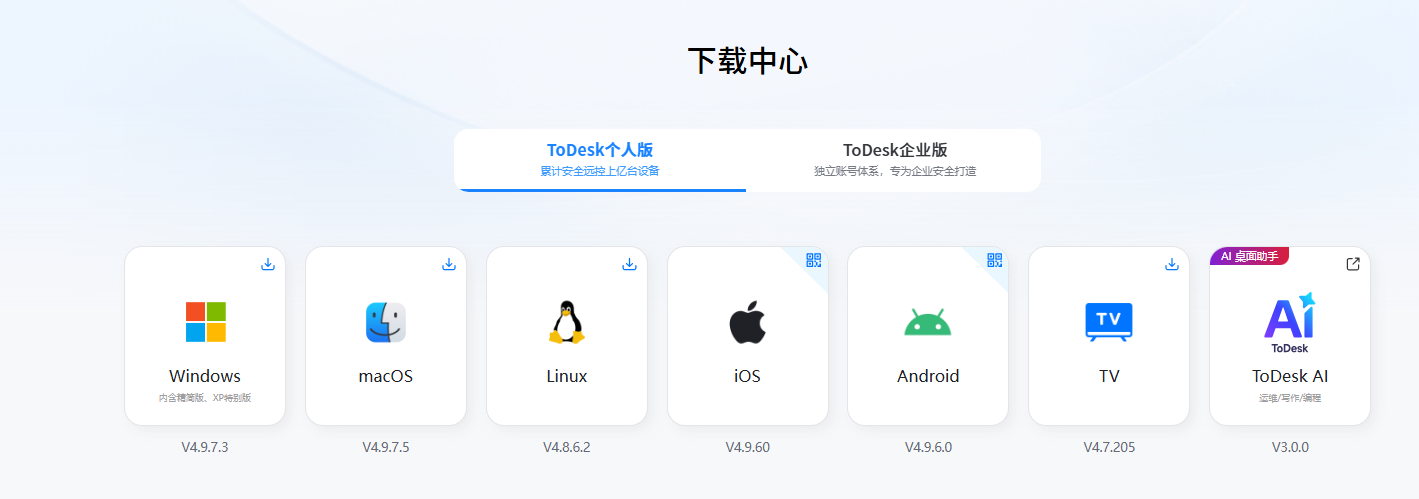1419x499 pixels.
Task: Show the Android QR code icon
Action: 994,260
